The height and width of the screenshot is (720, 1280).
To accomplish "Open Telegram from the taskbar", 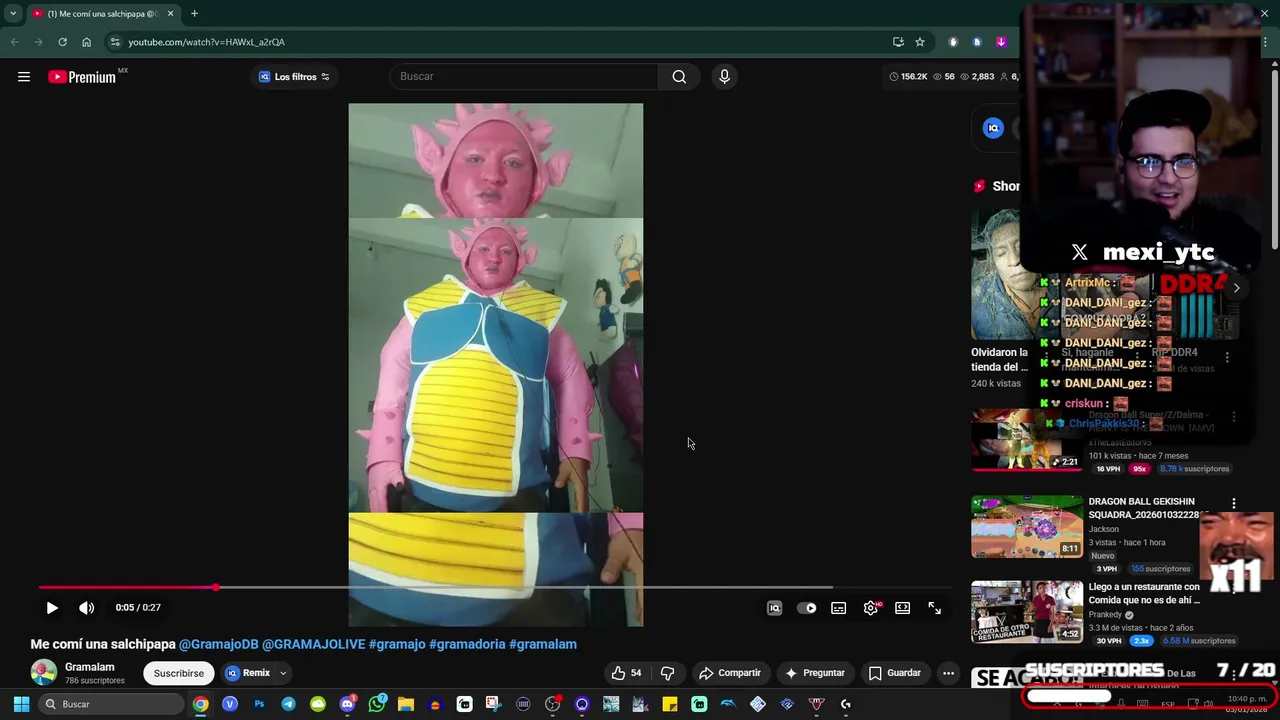I will (x=288, y=704).
